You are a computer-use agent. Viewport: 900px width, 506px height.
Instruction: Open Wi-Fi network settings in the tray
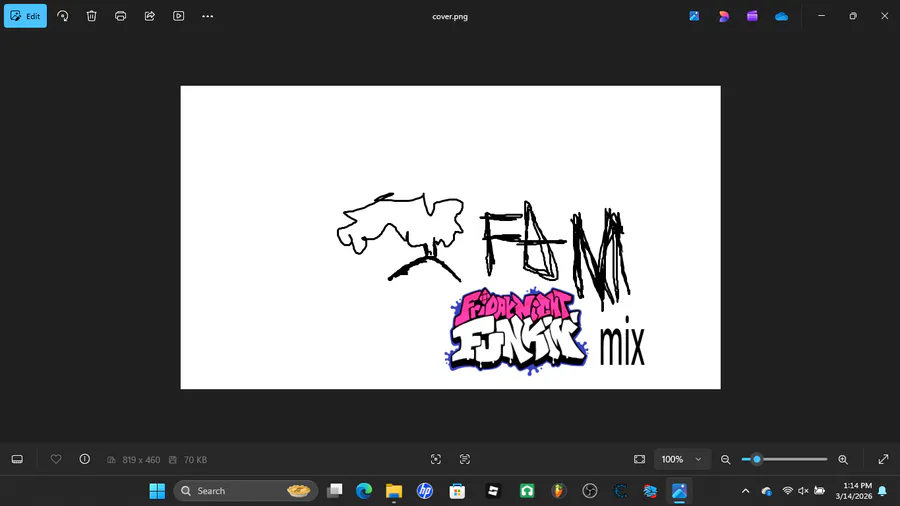pyautogui.click(x=788, y=491)
